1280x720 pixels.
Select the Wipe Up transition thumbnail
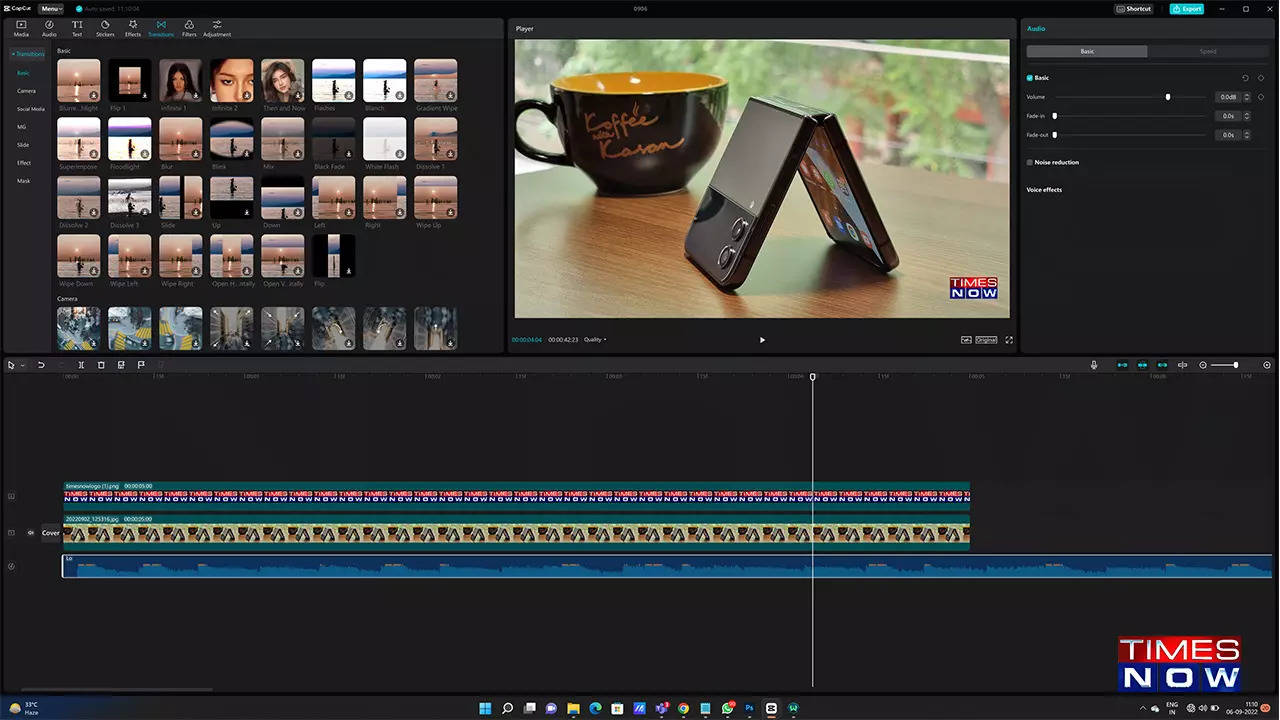[436, 198]
